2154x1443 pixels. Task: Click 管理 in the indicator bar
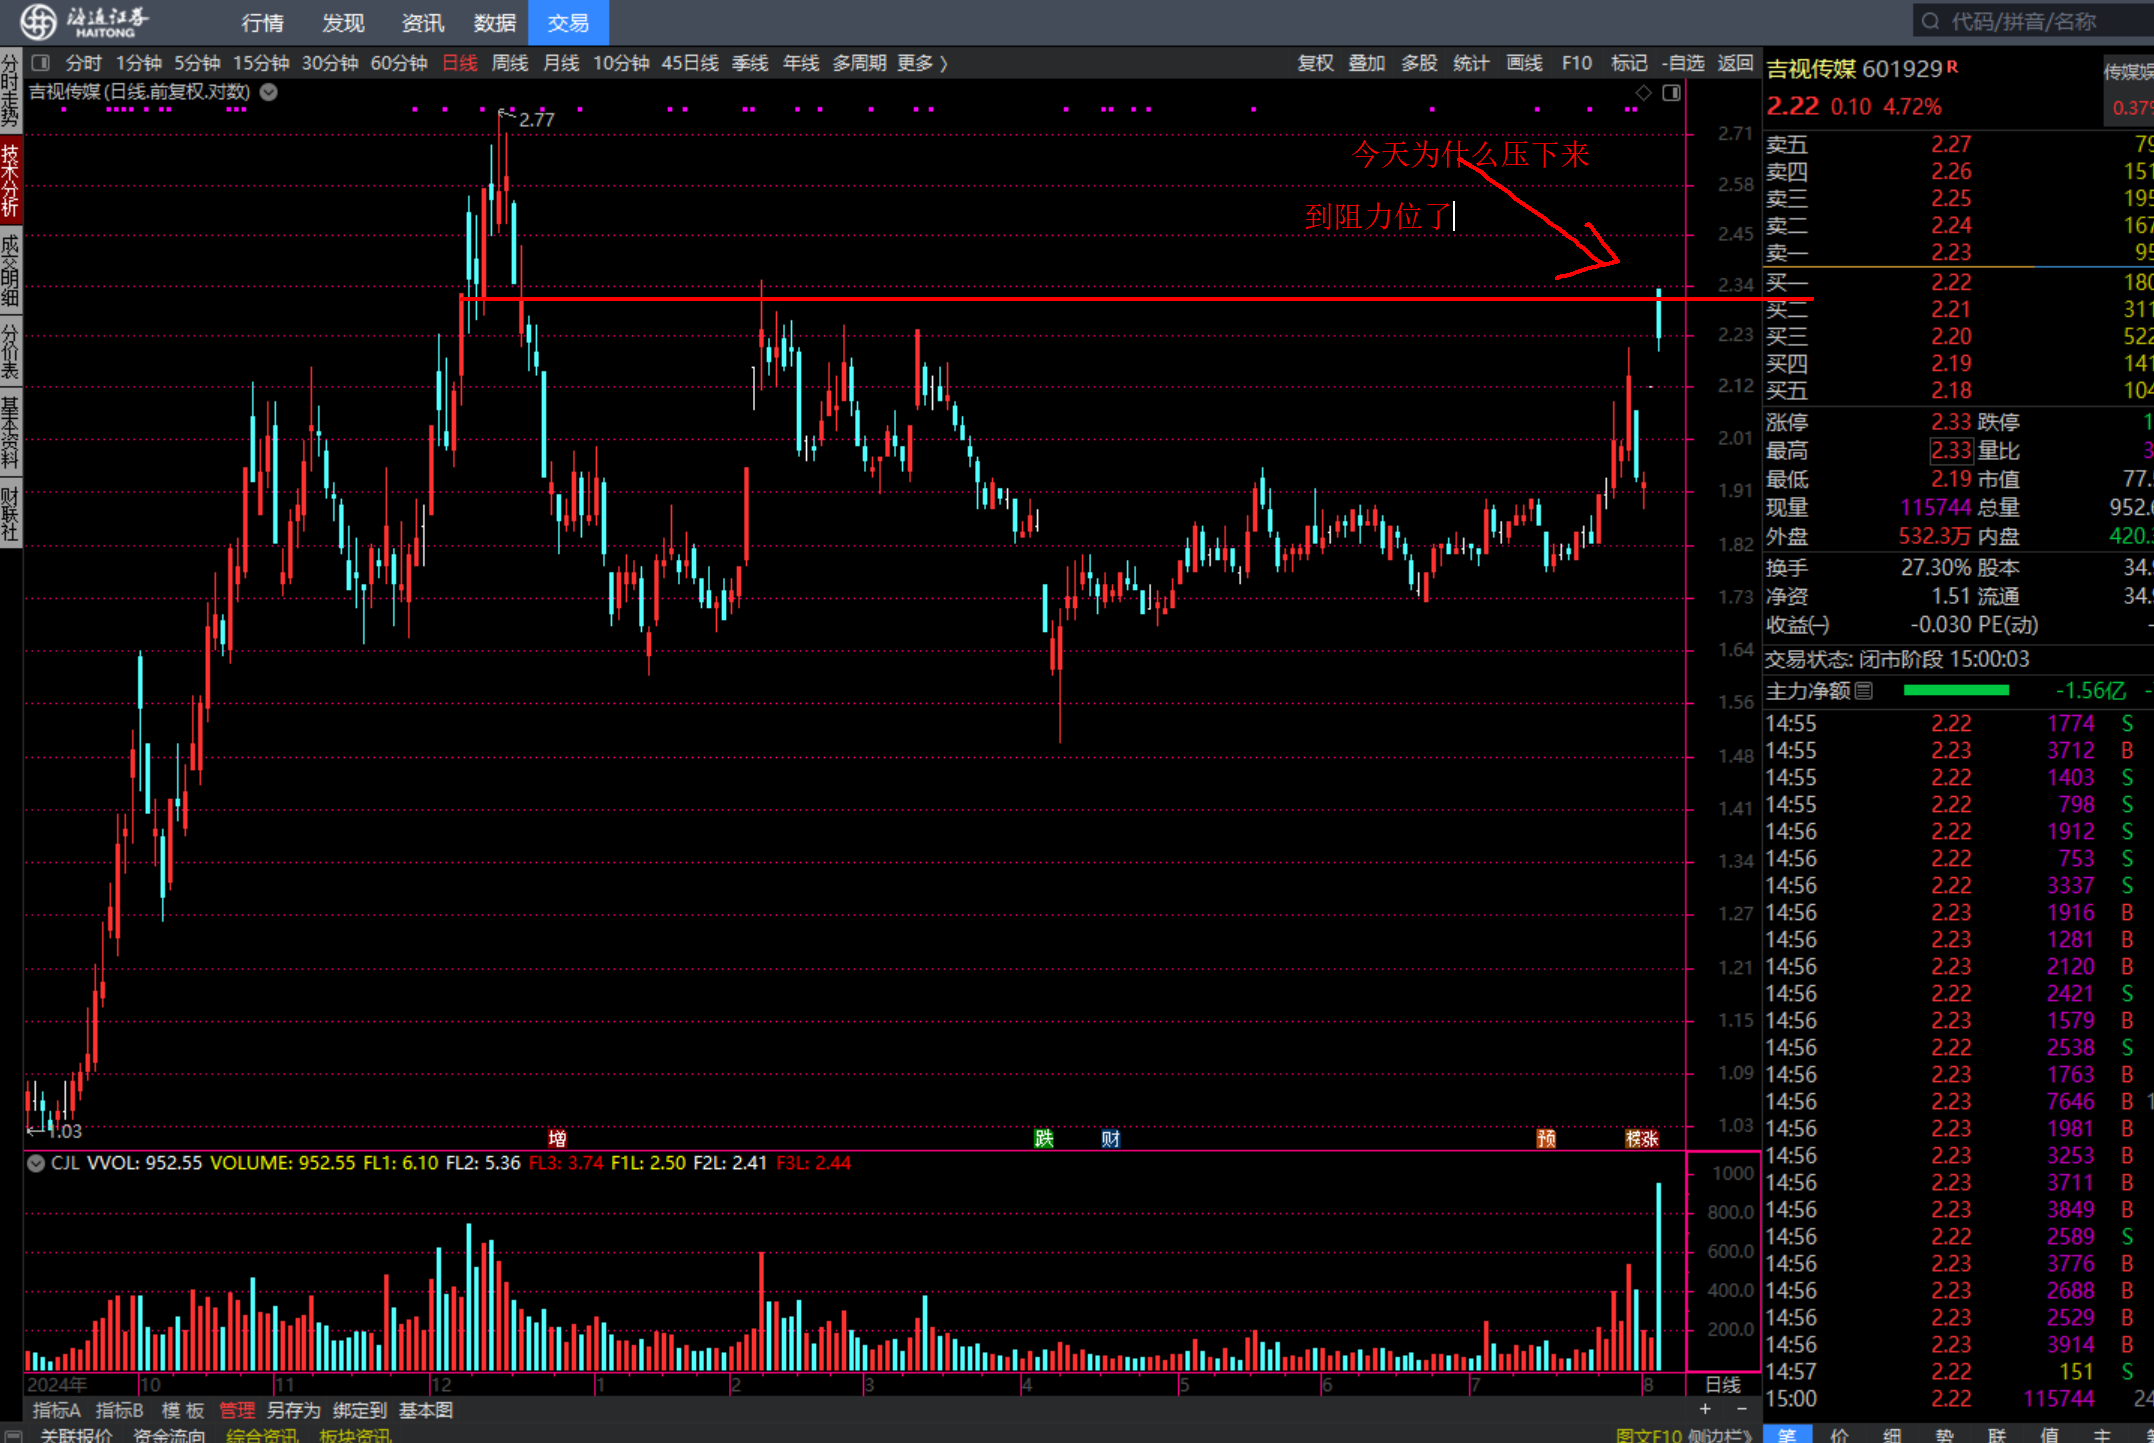coord(237,1410)
